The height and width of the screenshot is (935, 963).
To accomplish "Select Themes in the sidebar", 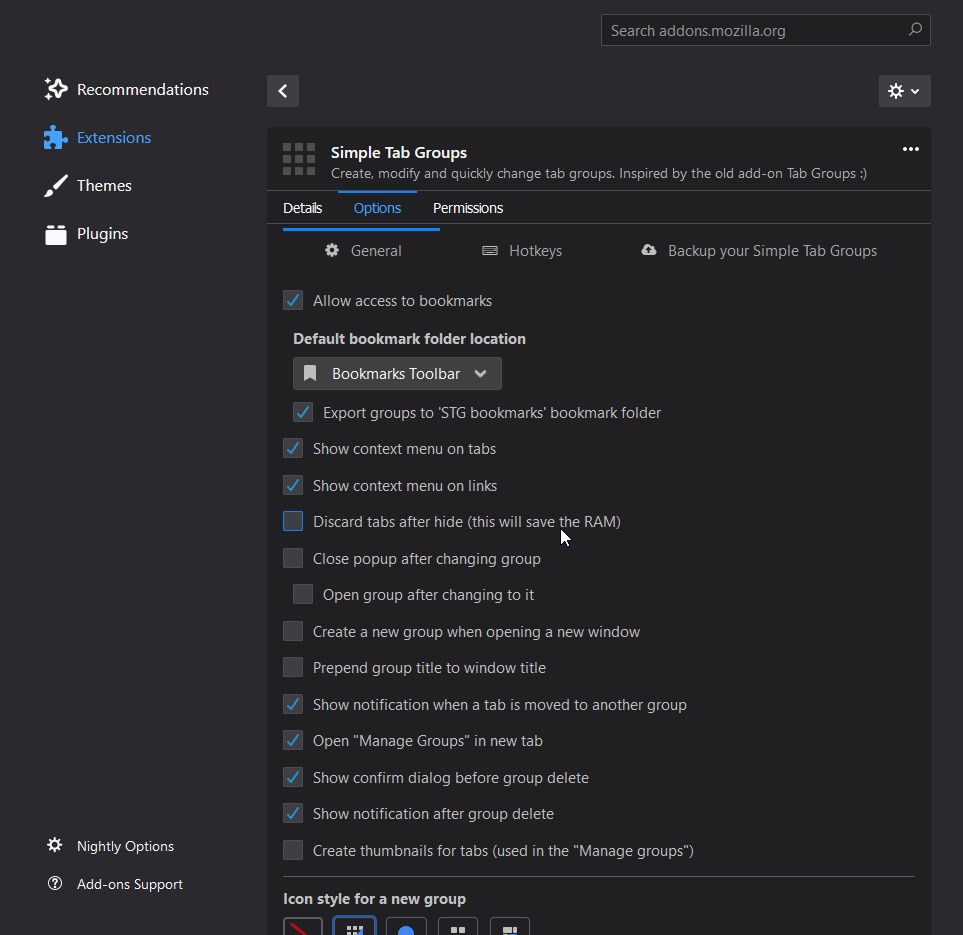I will (x=88, y=186).
